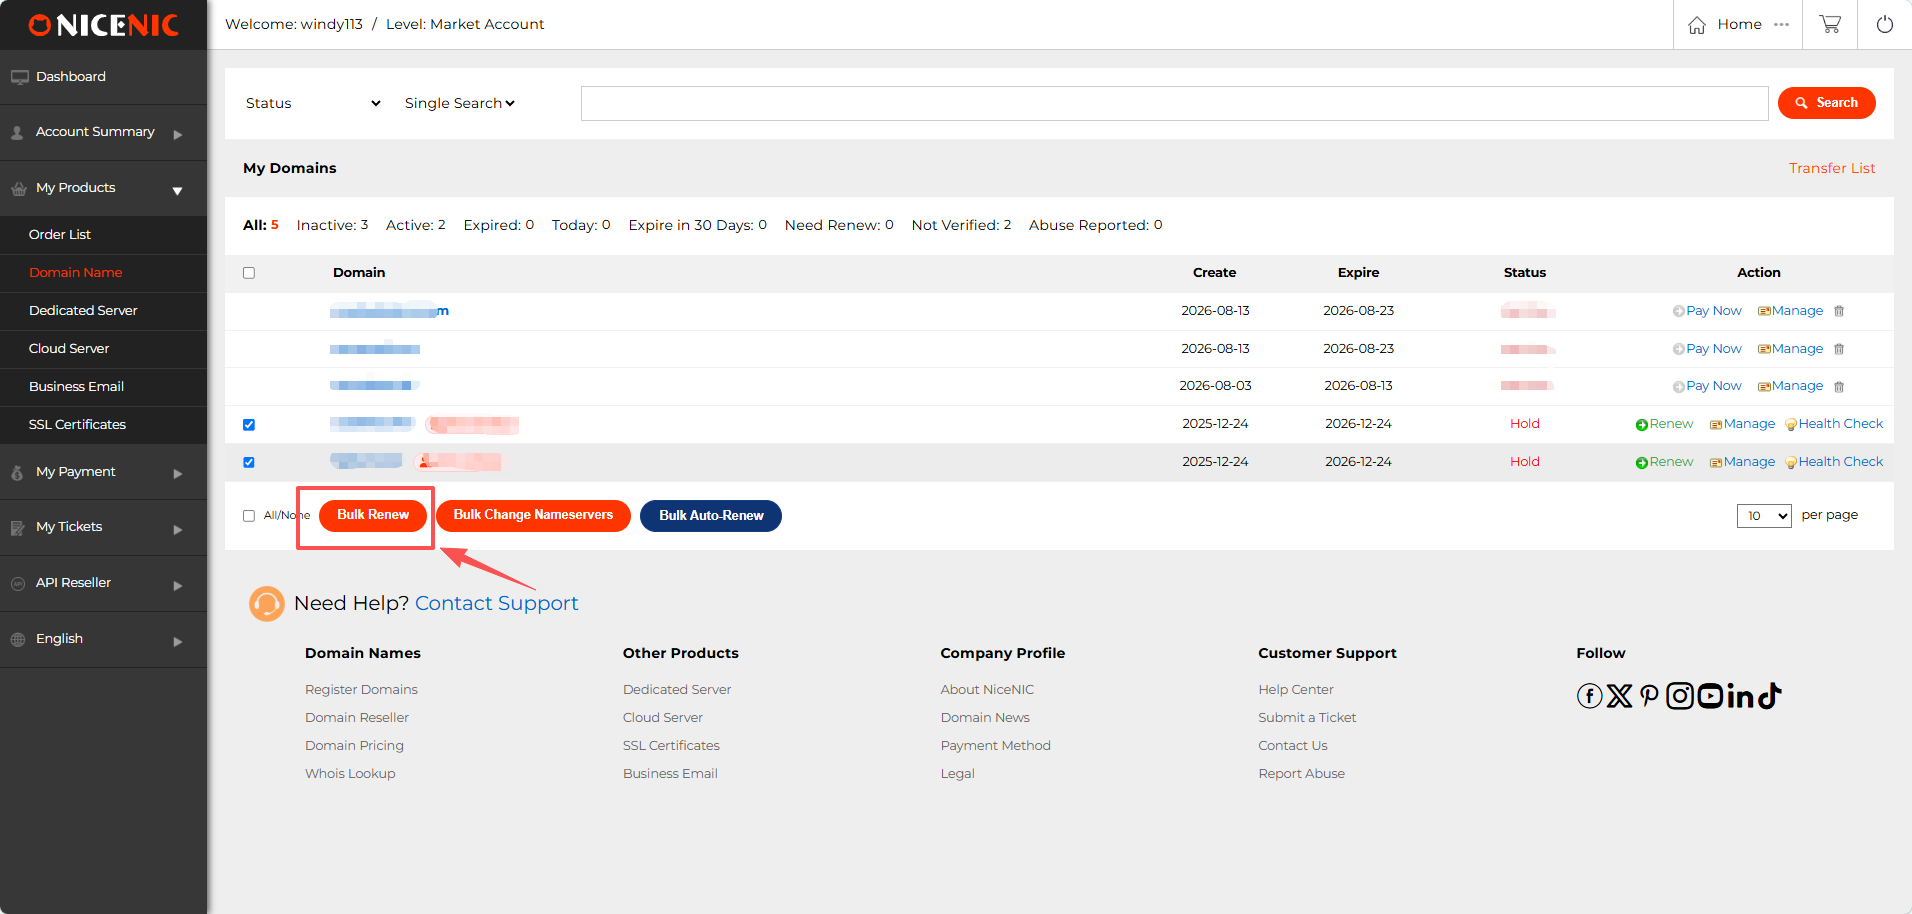Viewport: 1912px width, 914px height.
Task: Click into the domain search input field
Action: click(x=1174, y=103)
